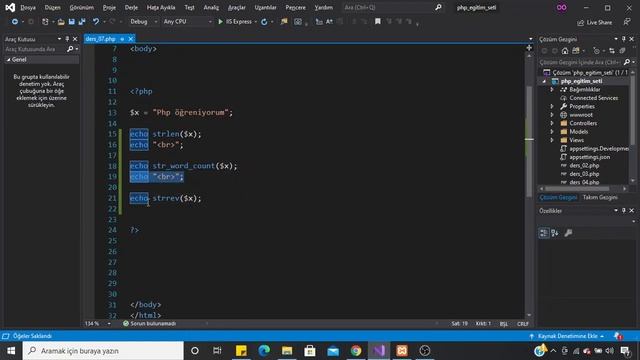Image resolution: width=640 pixels, height=360 pixels.
Task: Open Sticky Notes from the taskbar
Action: pos(241,351)
